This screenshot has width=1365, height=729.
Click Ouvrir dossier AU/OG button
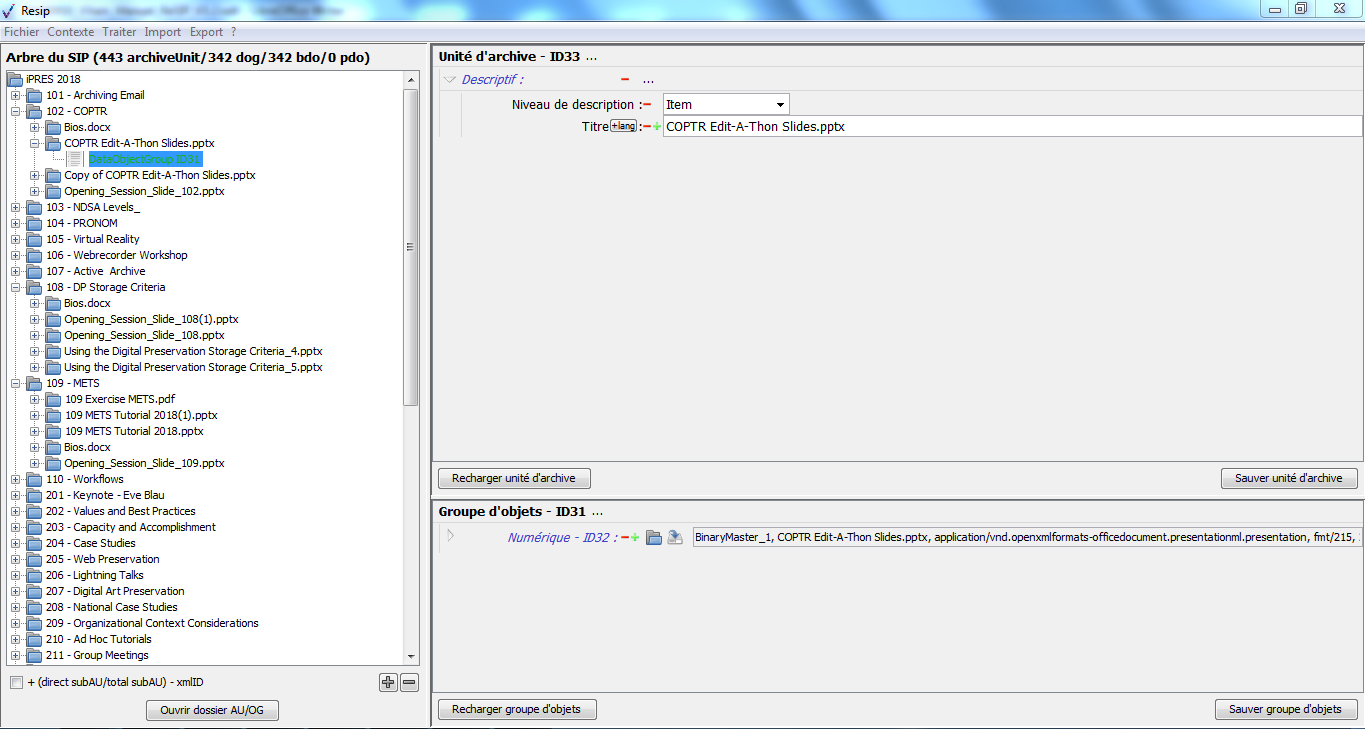point(212,711)
